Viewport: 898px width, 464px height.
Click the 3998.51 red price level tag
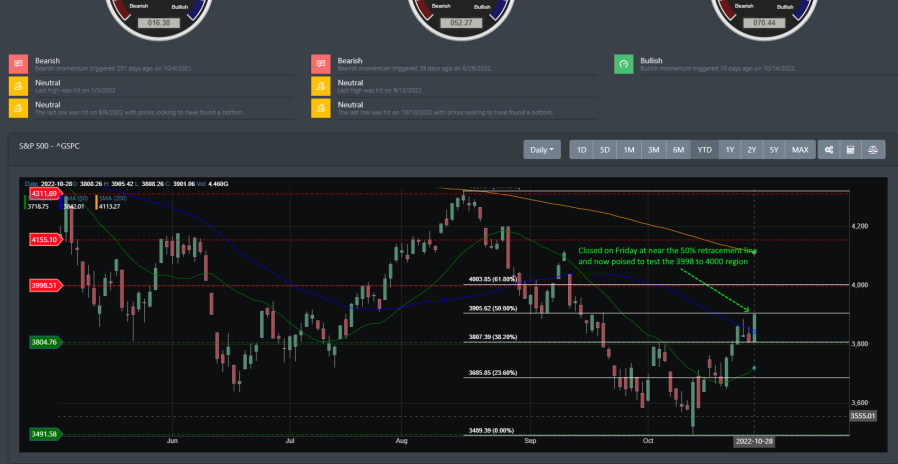tap(46, 285)
